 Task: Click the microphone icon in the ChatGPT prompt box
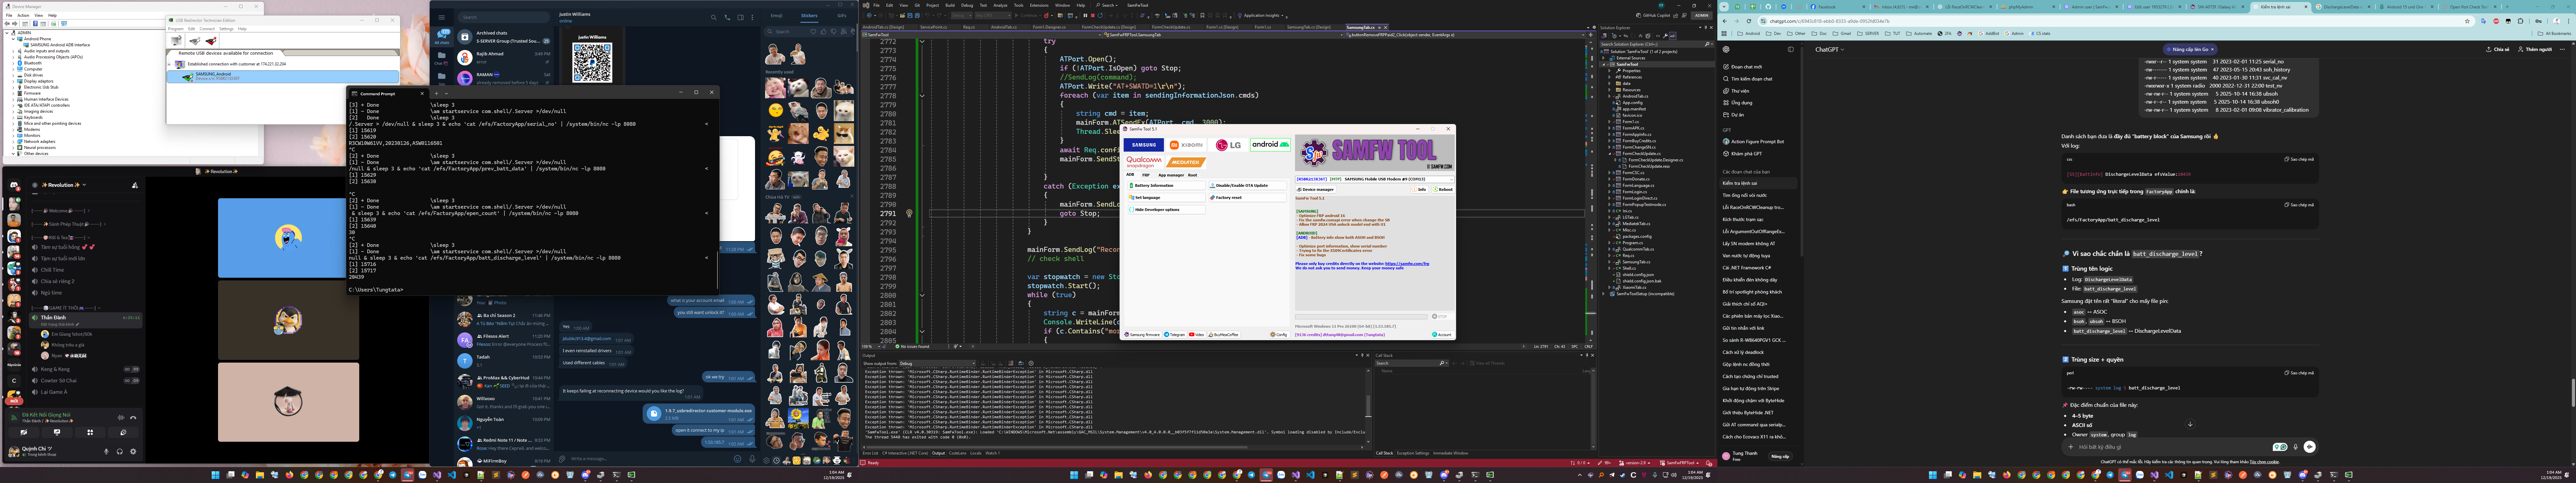[x=2296, y=447]
